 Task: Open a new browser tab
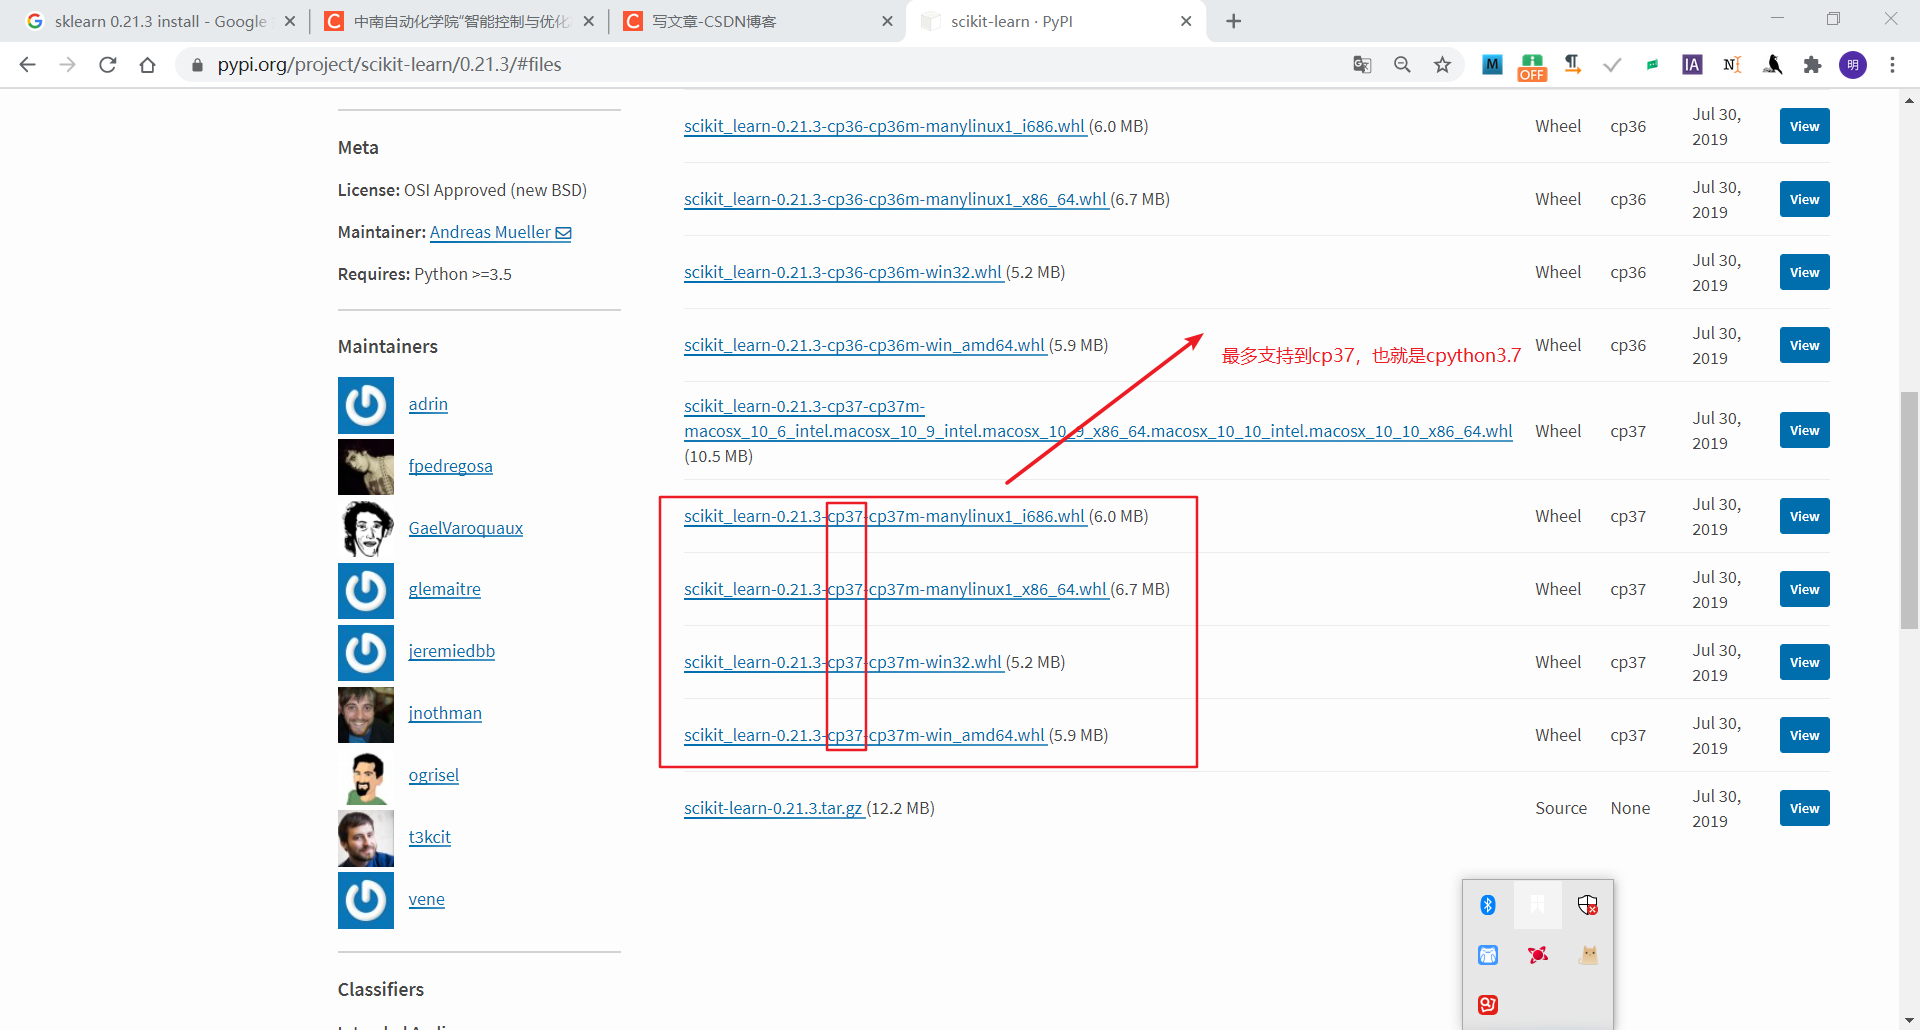pyautogui.click(x=1234, y=21)
